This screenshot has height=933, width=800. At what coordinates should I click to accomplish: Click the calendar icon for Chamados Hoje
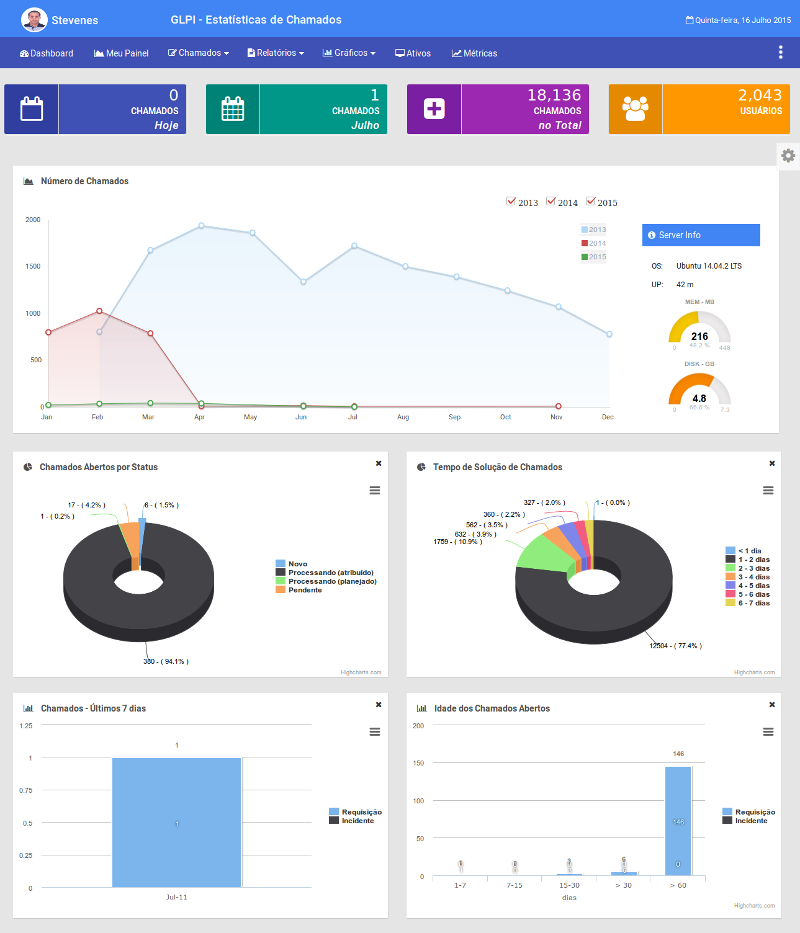32,109
